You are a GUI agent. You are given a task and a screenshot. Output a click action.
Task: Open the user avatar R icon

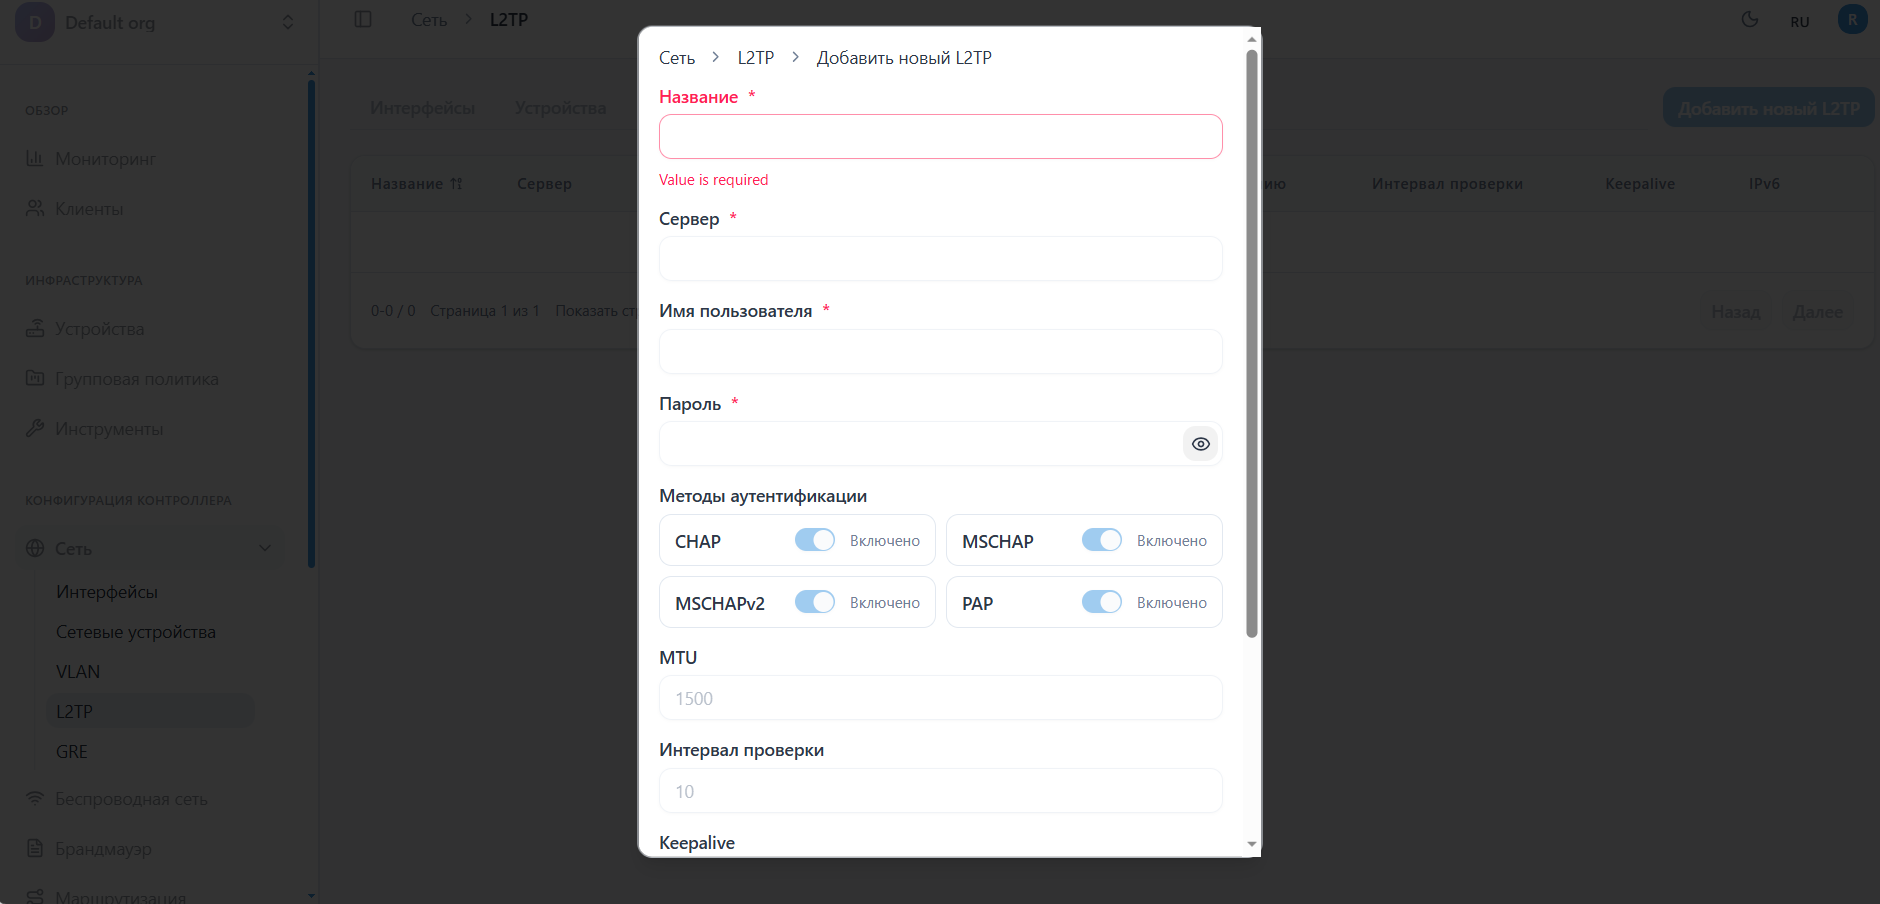click(x=1852, y=20)
